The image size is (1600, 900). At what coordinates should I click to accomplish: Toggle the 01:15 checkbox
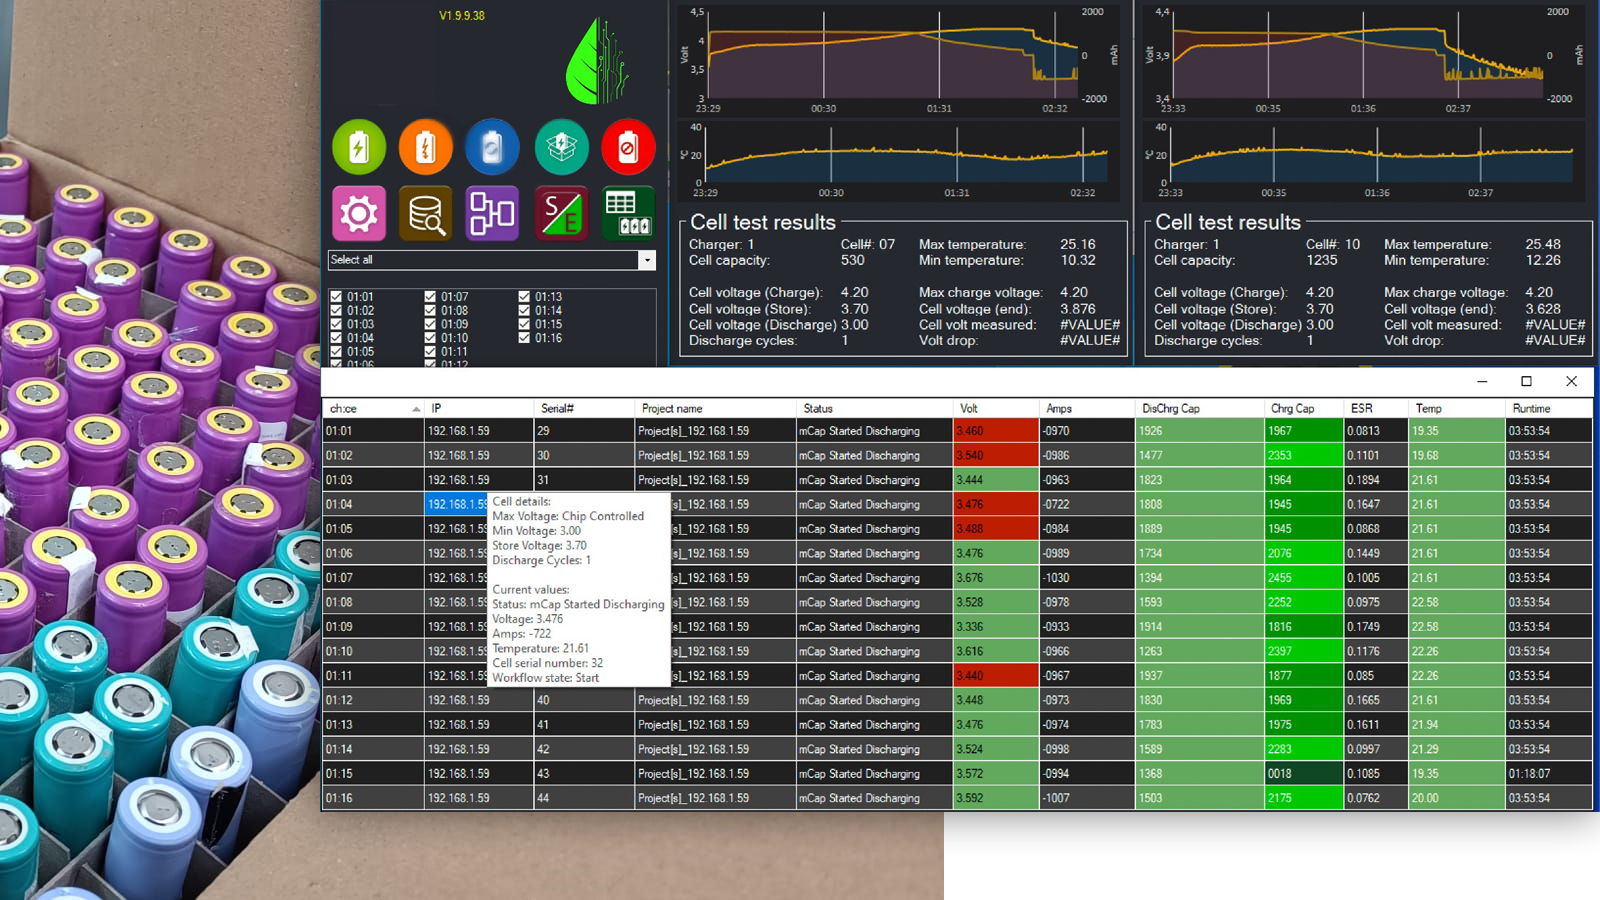coord(524,324)
